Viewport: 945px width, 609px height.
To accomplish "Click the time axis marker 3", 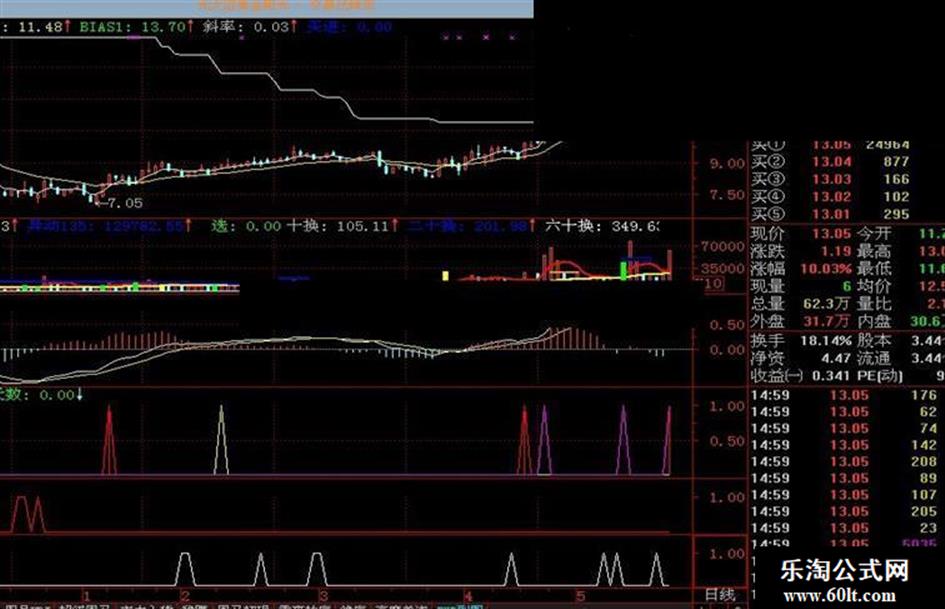I will point(324,596).
